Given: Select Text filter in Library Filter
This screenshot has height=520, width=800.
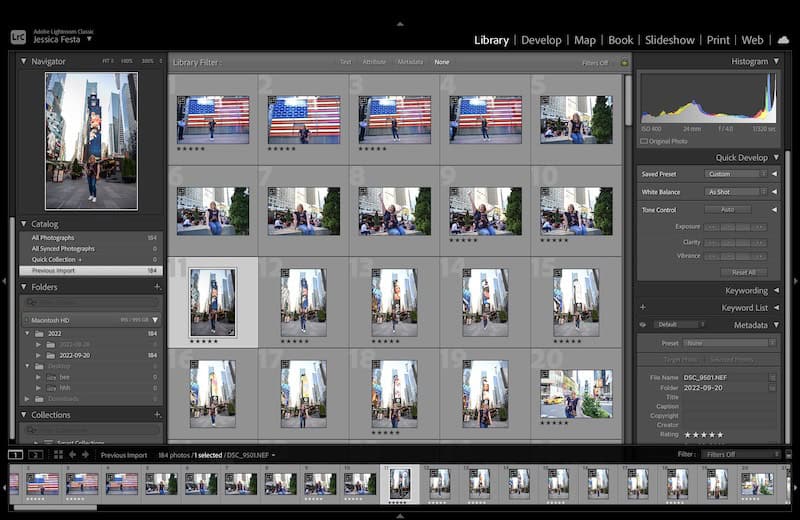Looking at the screenshot, I should point(345,62).
